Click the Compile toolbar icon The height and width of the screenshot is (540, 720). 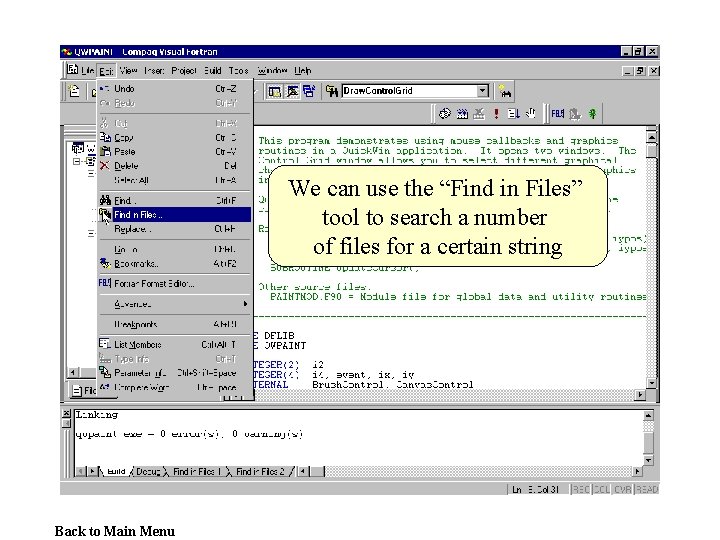(444, 113)
